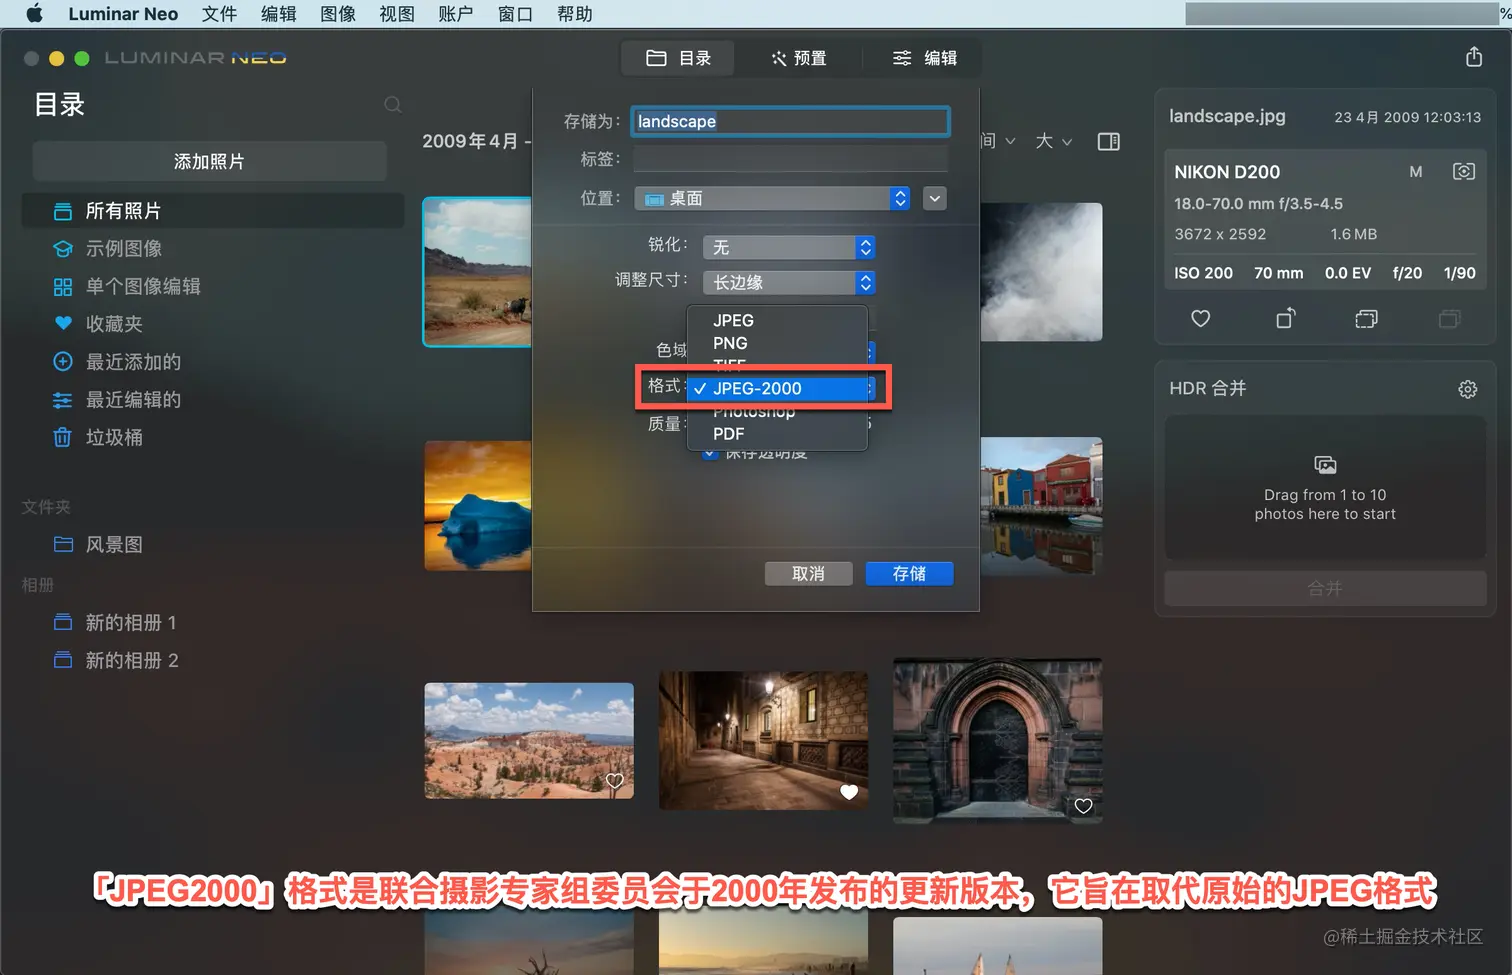Open the 大 thumbnail size dropdown
This screenshot has width=1512, height=975.
pyautogui.click(x=1053, y=141)
